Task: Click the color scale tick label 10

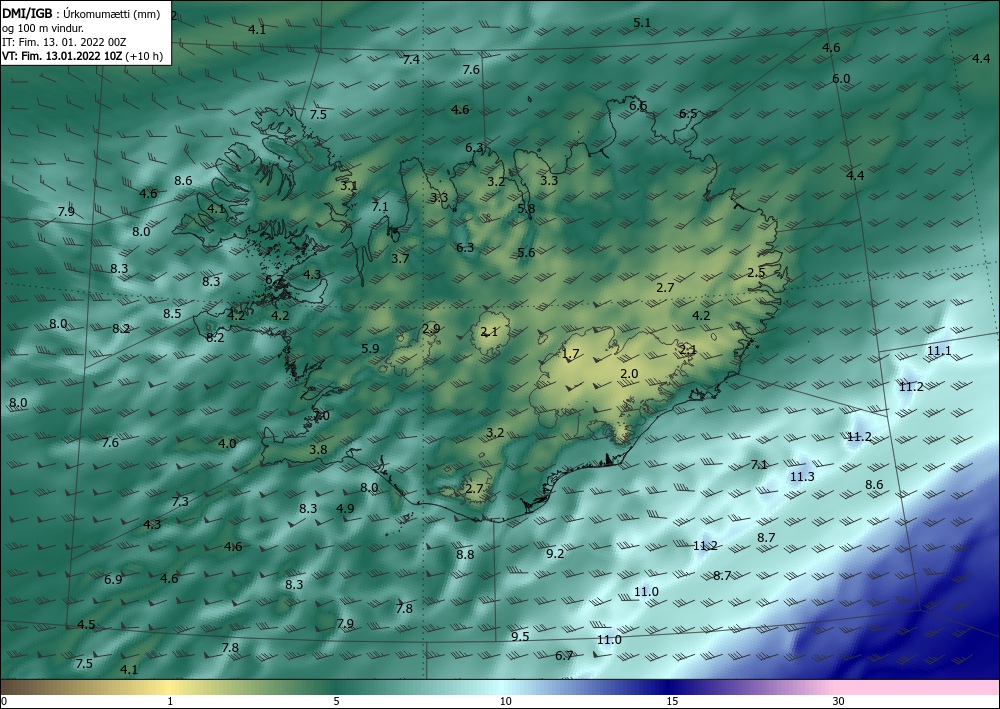Action: coord(506,701)
